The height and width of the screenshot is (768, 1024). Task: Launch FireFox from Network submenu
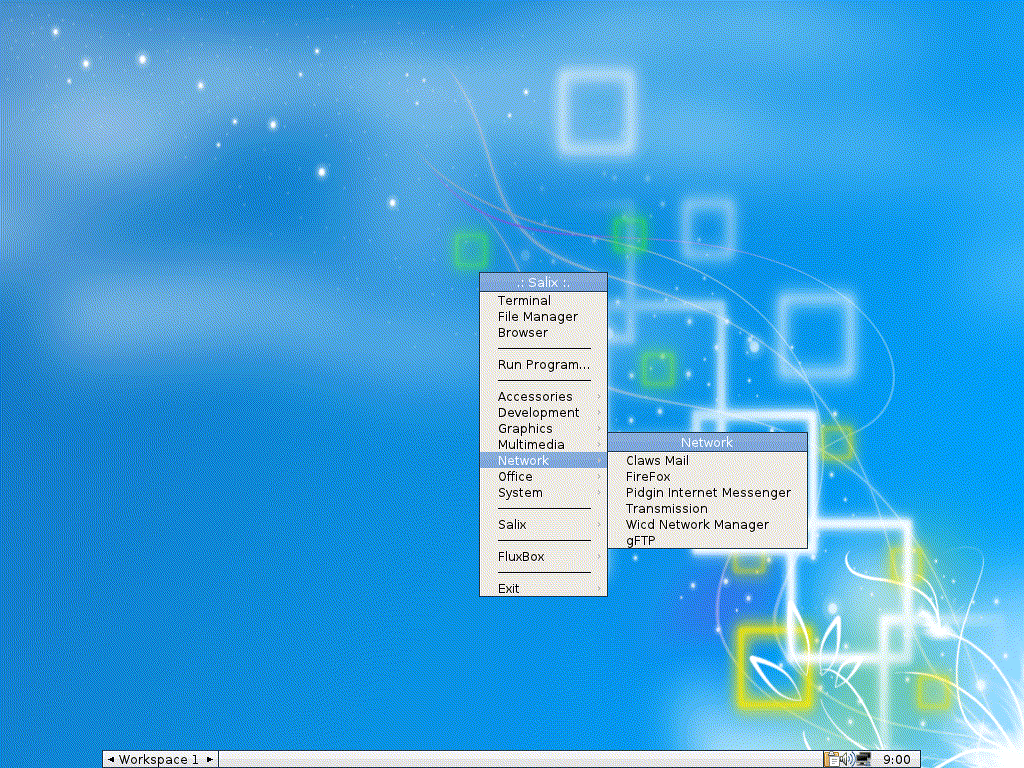708,477
